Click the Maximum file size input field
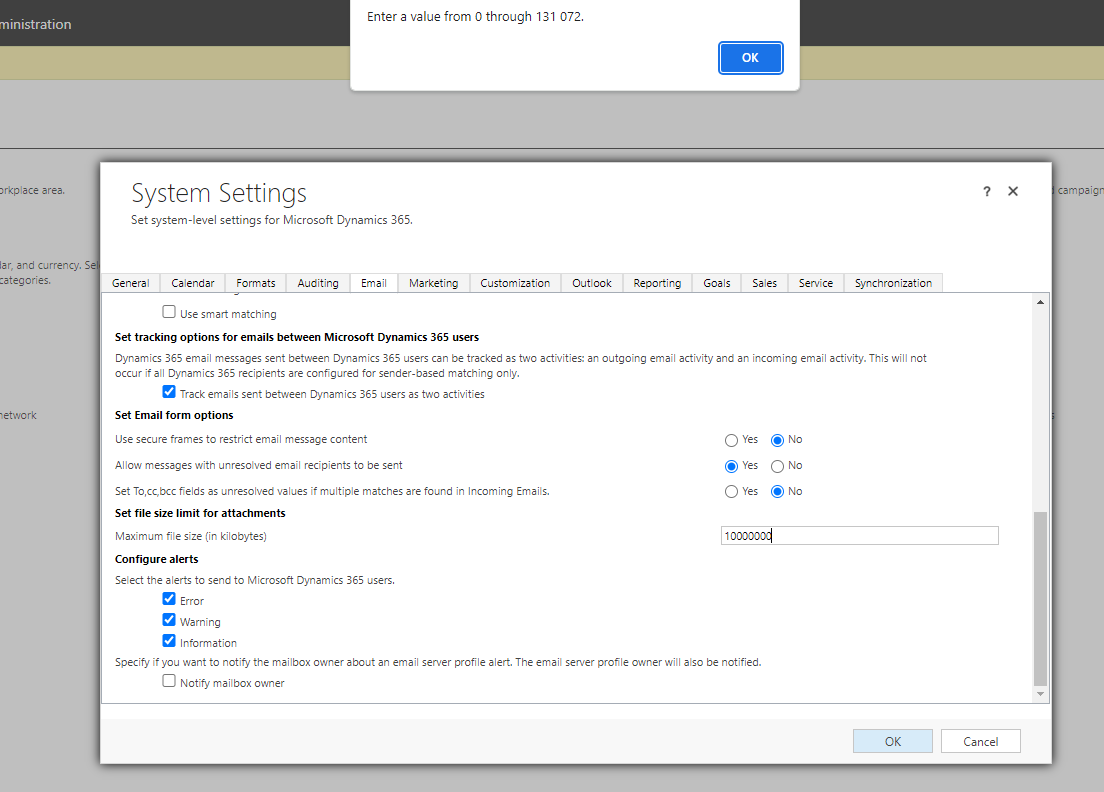 [x=859, y=536]
